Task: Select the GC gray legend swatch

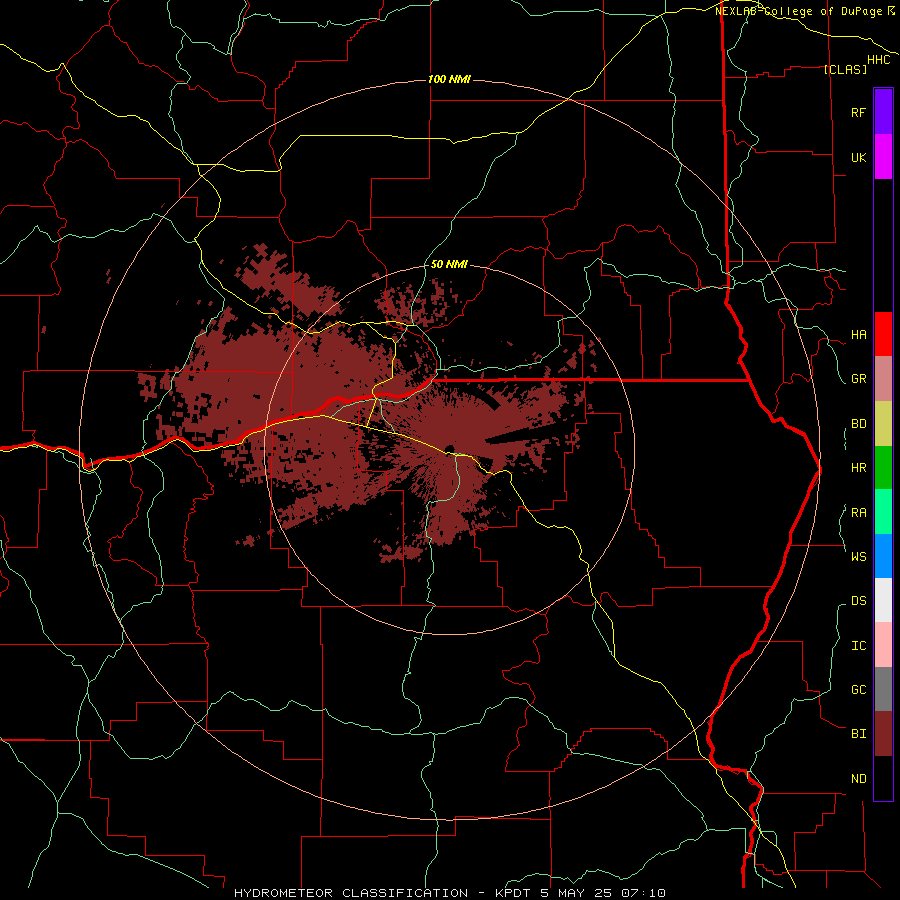Action: 883,689
